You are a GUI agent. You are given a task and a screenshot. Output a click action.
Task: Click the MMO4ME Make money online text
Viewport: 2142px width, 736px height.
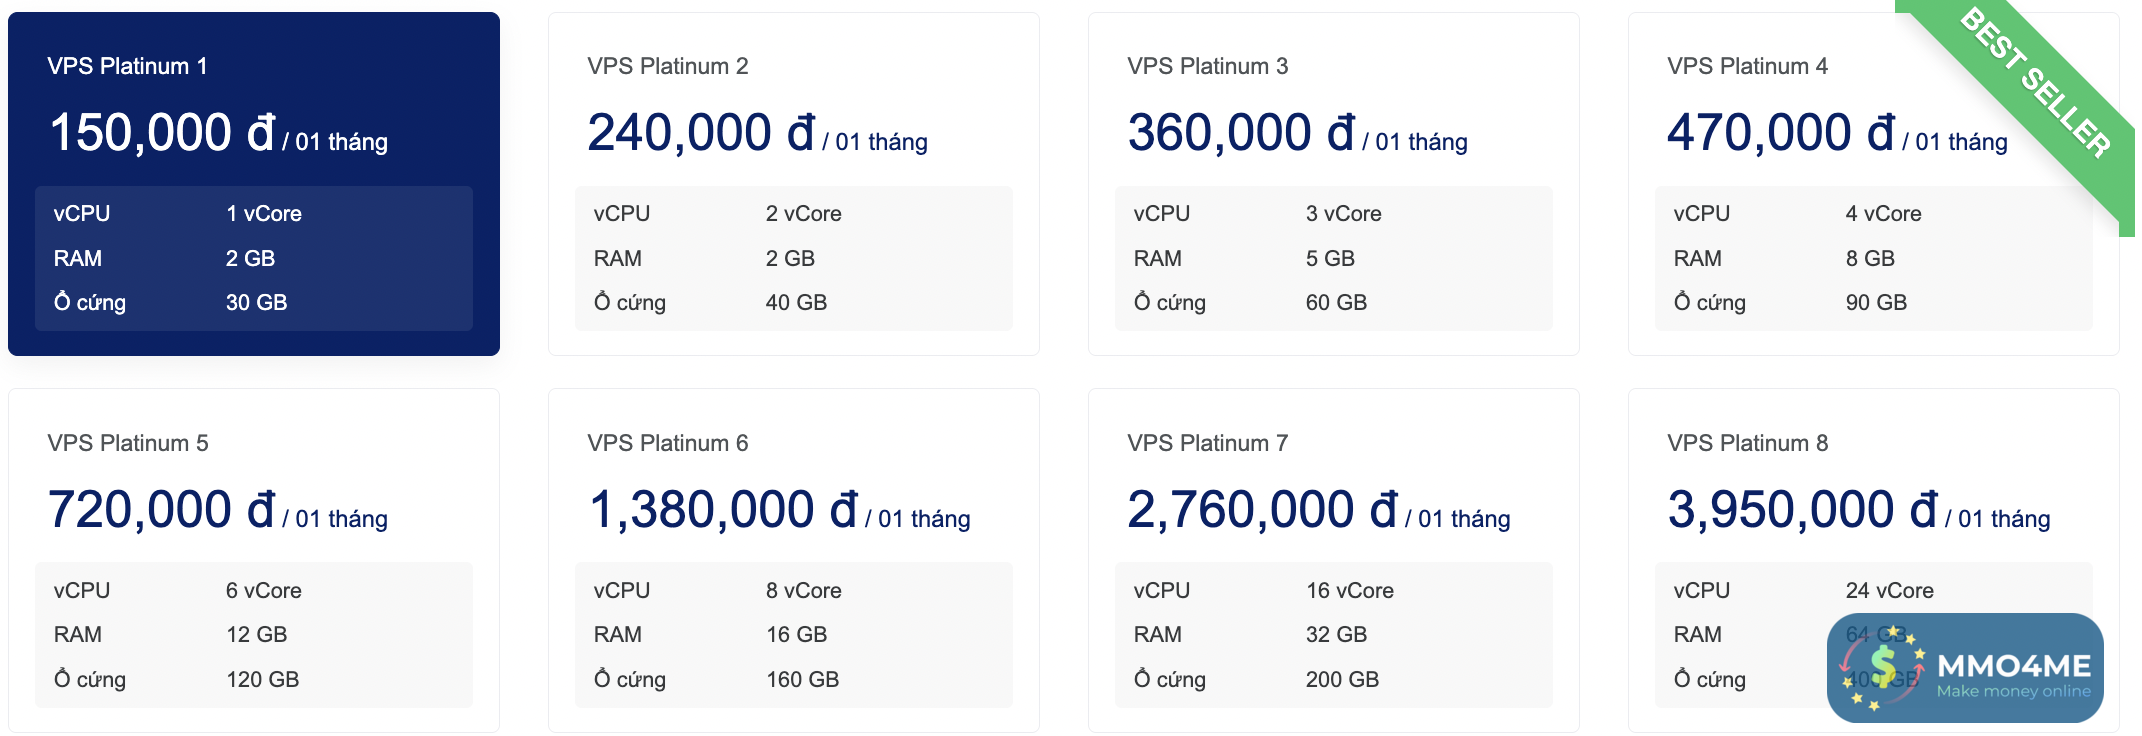[2013, 675]
